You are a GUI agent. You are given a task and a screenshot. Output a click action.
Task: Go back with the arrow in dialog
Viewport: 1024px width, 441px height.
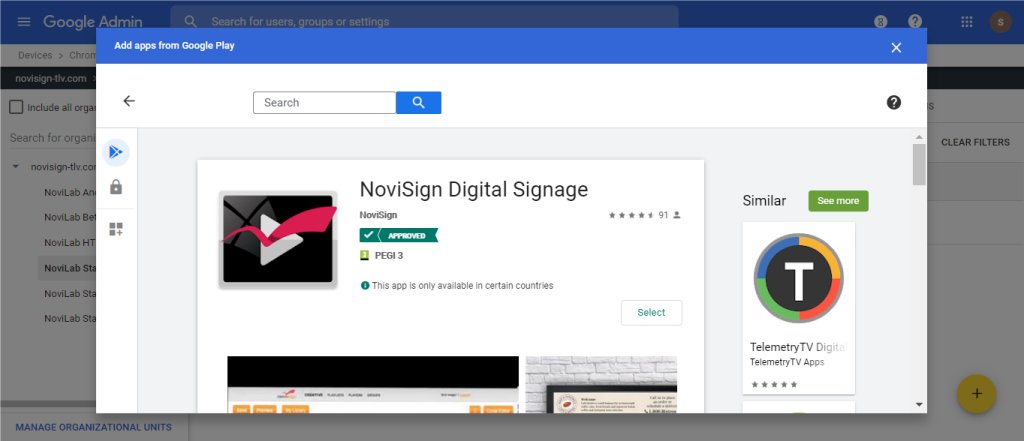tap(129, 101)
